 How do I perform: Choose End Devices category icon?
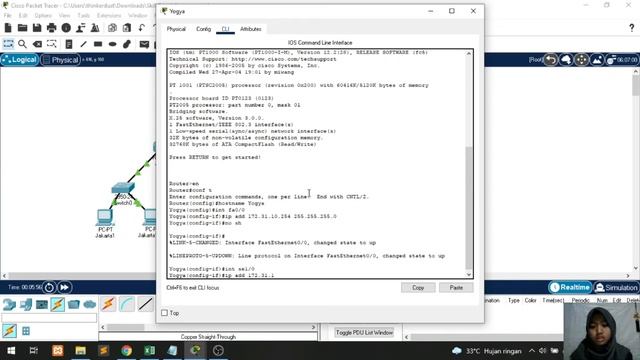click(25, 304)
